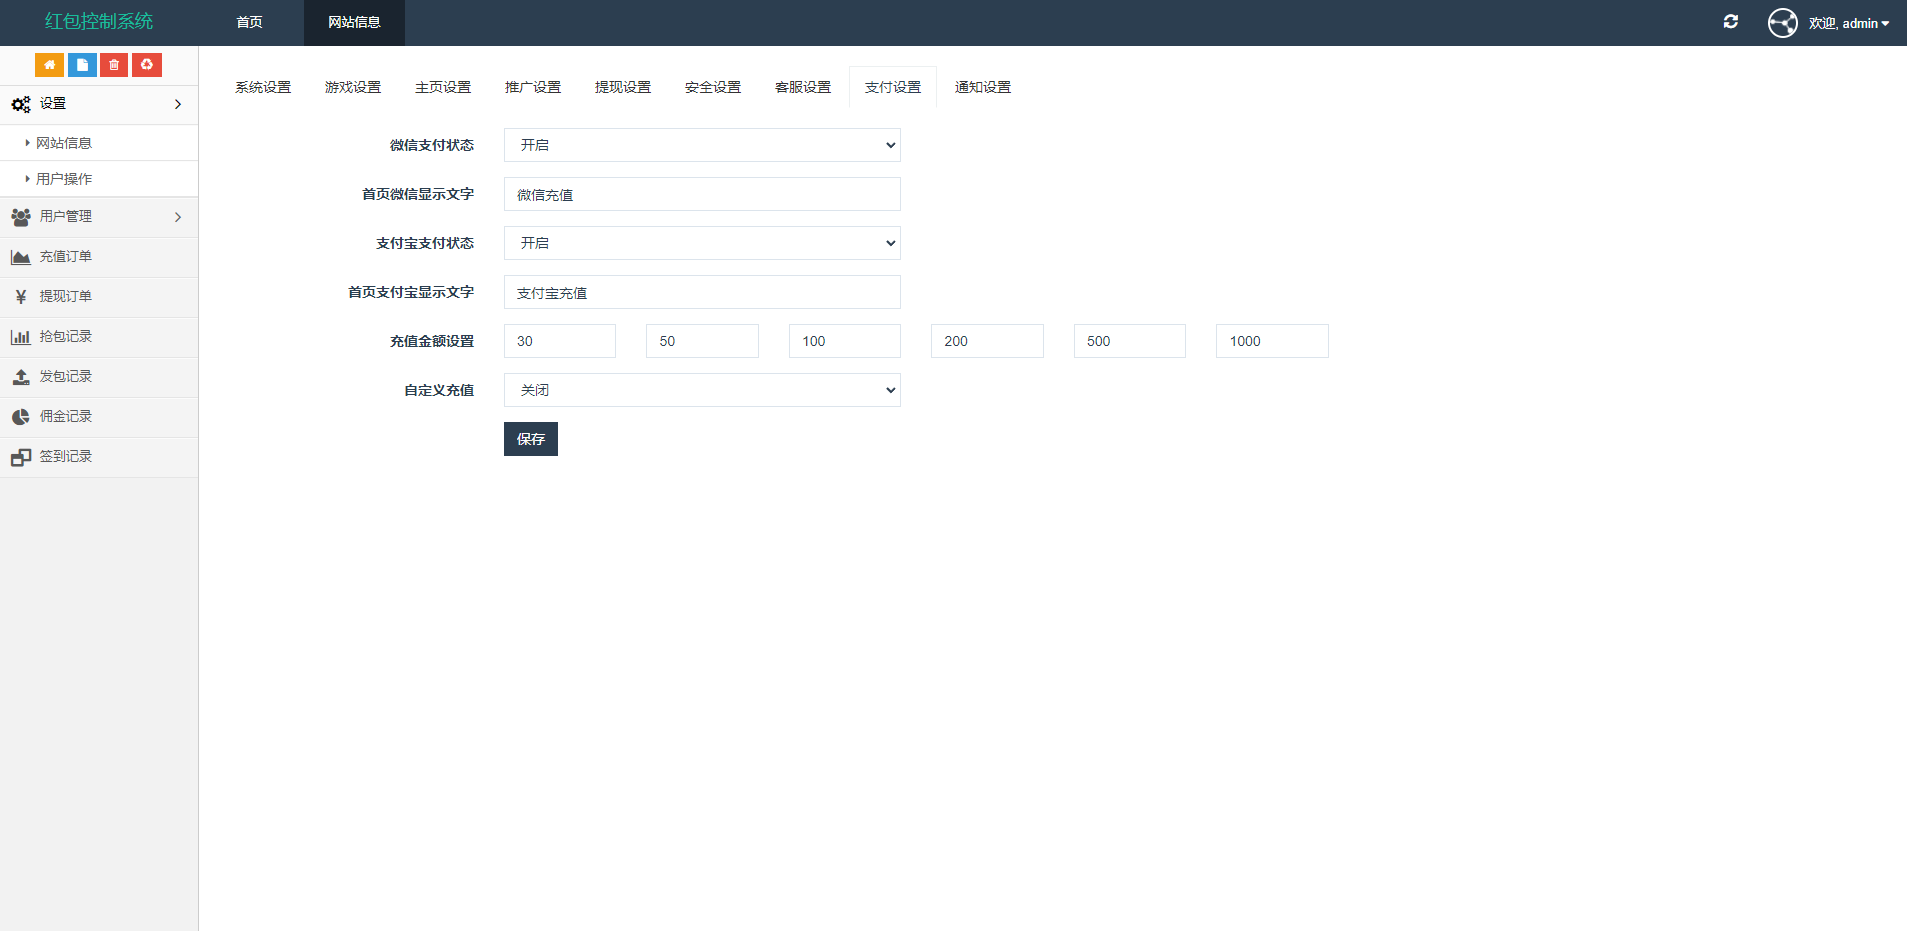Open the 充值订单 sidebar item

pos(99,257)
